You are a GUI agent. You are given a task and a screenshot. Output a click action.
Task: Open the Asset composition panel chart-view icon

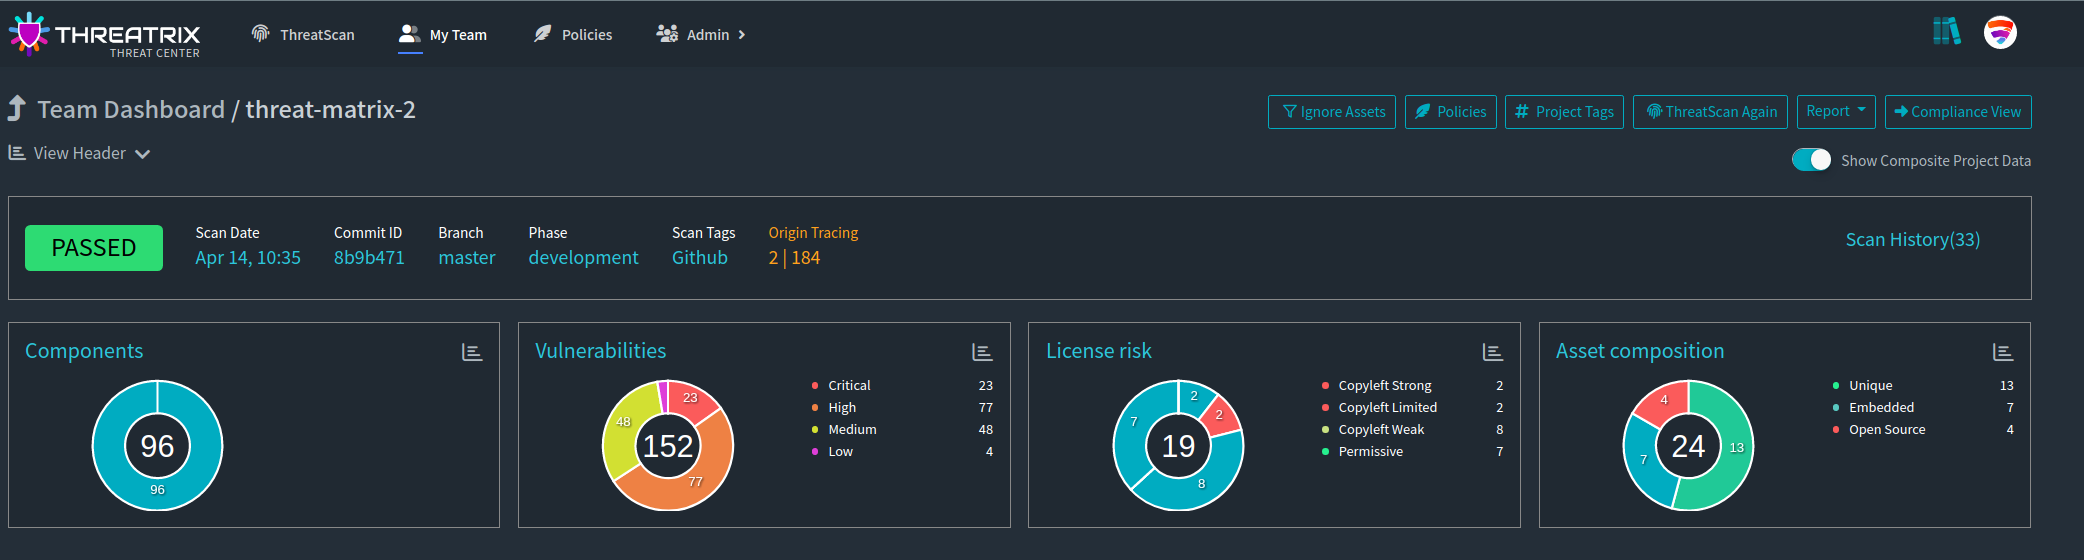(2002, 352)
